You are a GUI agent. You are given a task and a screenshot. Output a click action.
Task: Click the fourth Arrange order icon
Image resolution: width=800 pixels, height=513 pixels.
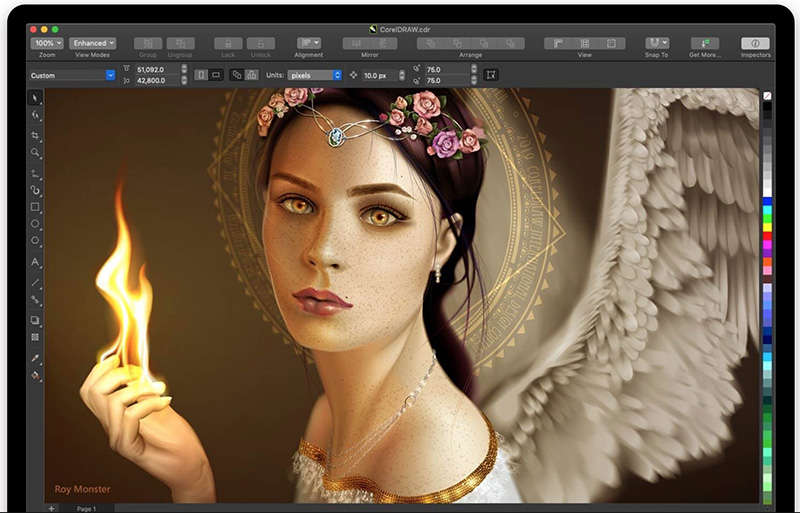click(x=511, y=43)
